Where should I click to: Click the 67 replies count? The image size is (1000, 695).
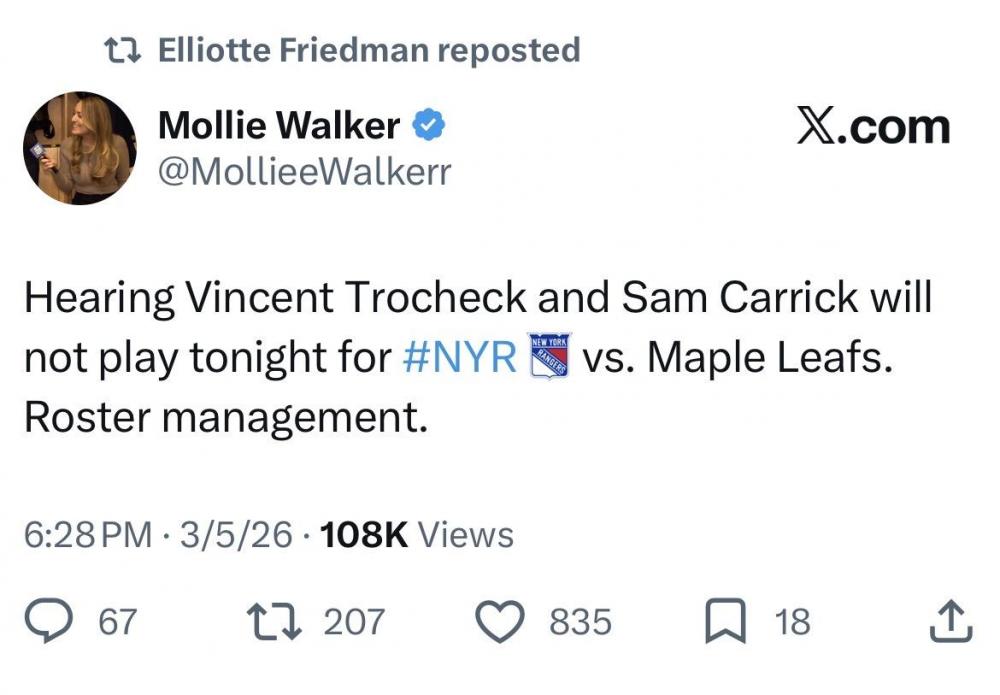coord(116,622)
